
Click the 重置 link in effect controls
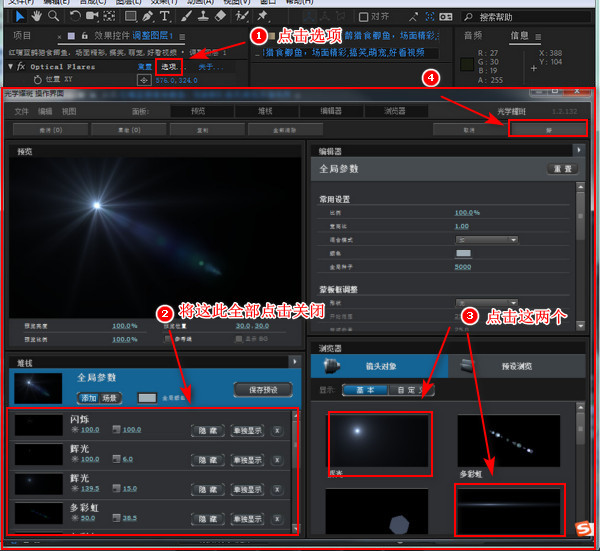click(x=145, y=67)
